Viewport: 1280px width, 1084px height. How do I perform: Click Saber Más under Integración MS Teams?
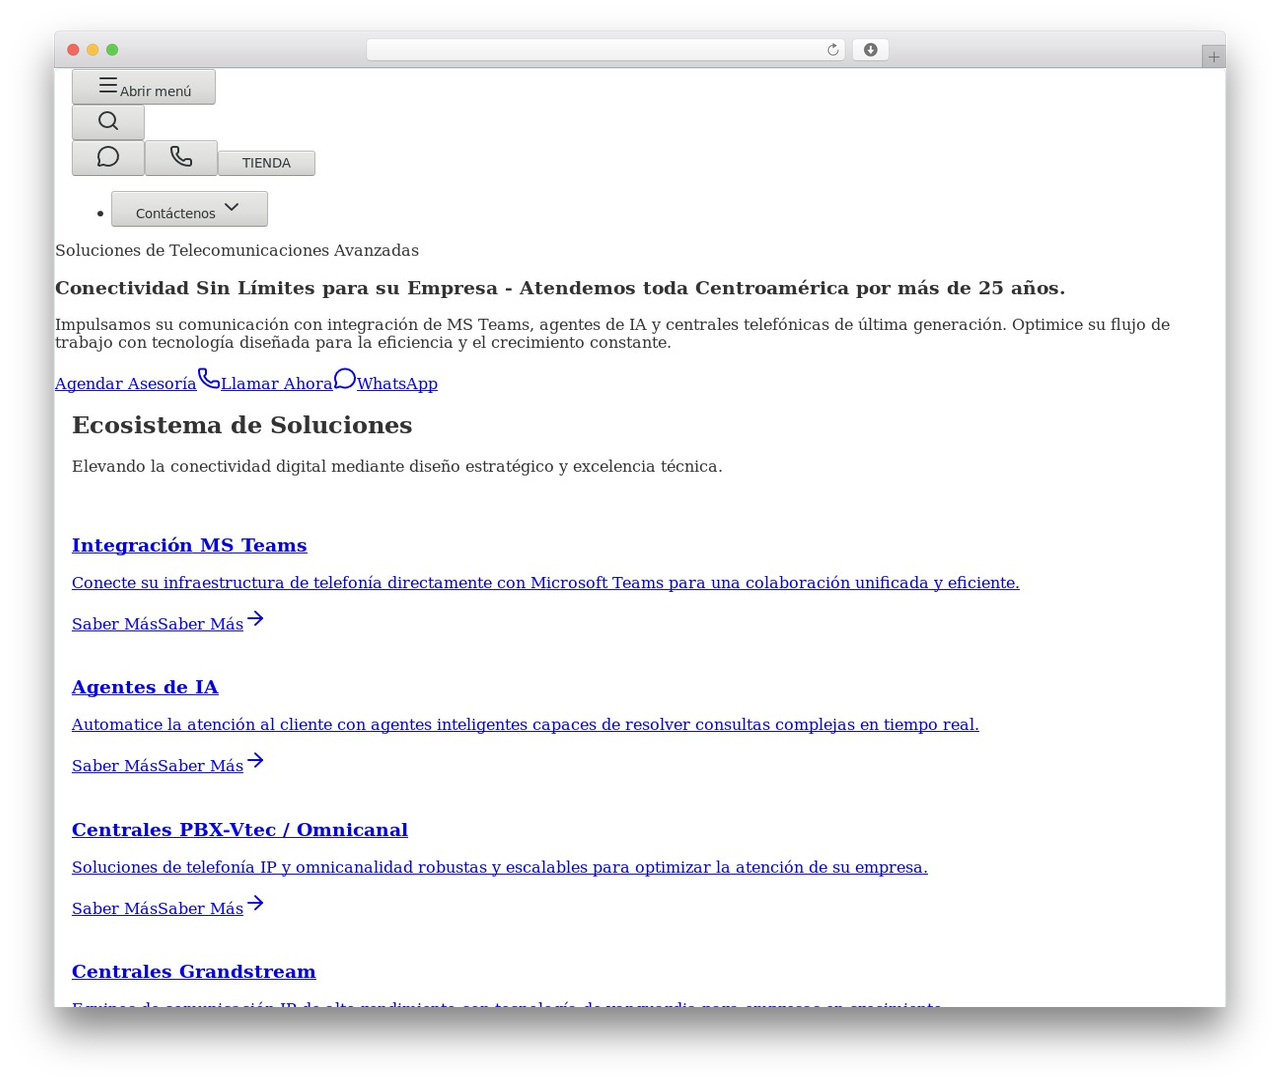(x=158, y=624)
